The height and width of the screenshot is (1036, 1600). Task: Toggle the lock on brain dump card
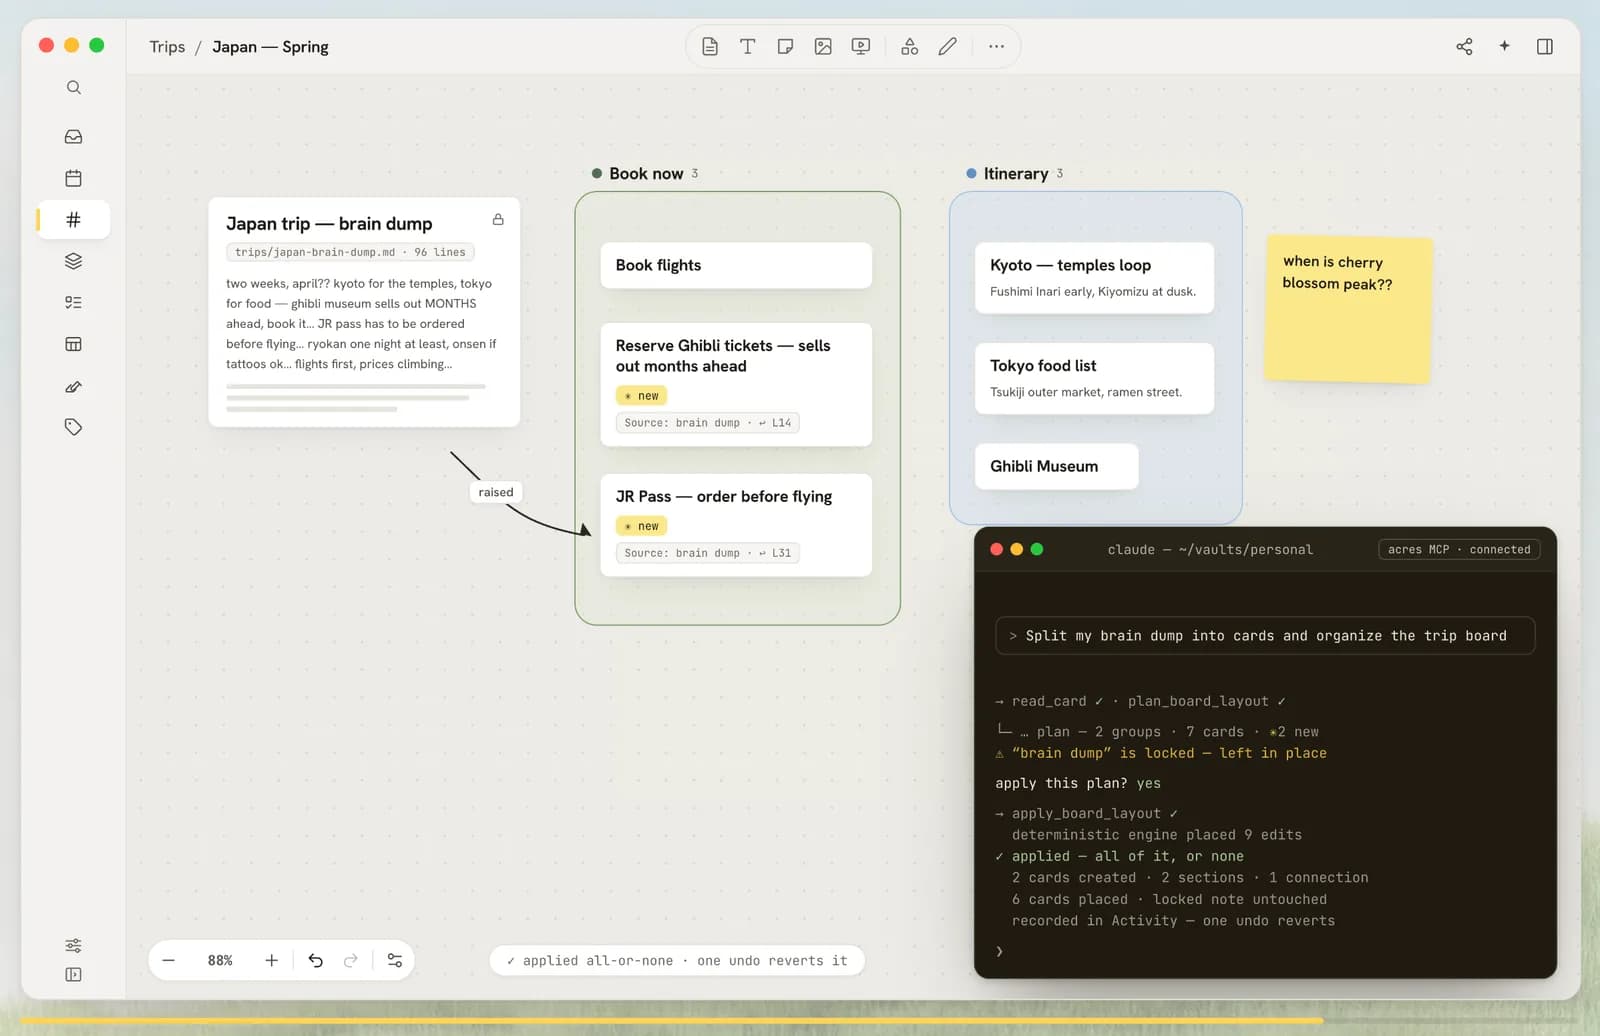pyautogui.click(x=498, y=220)
